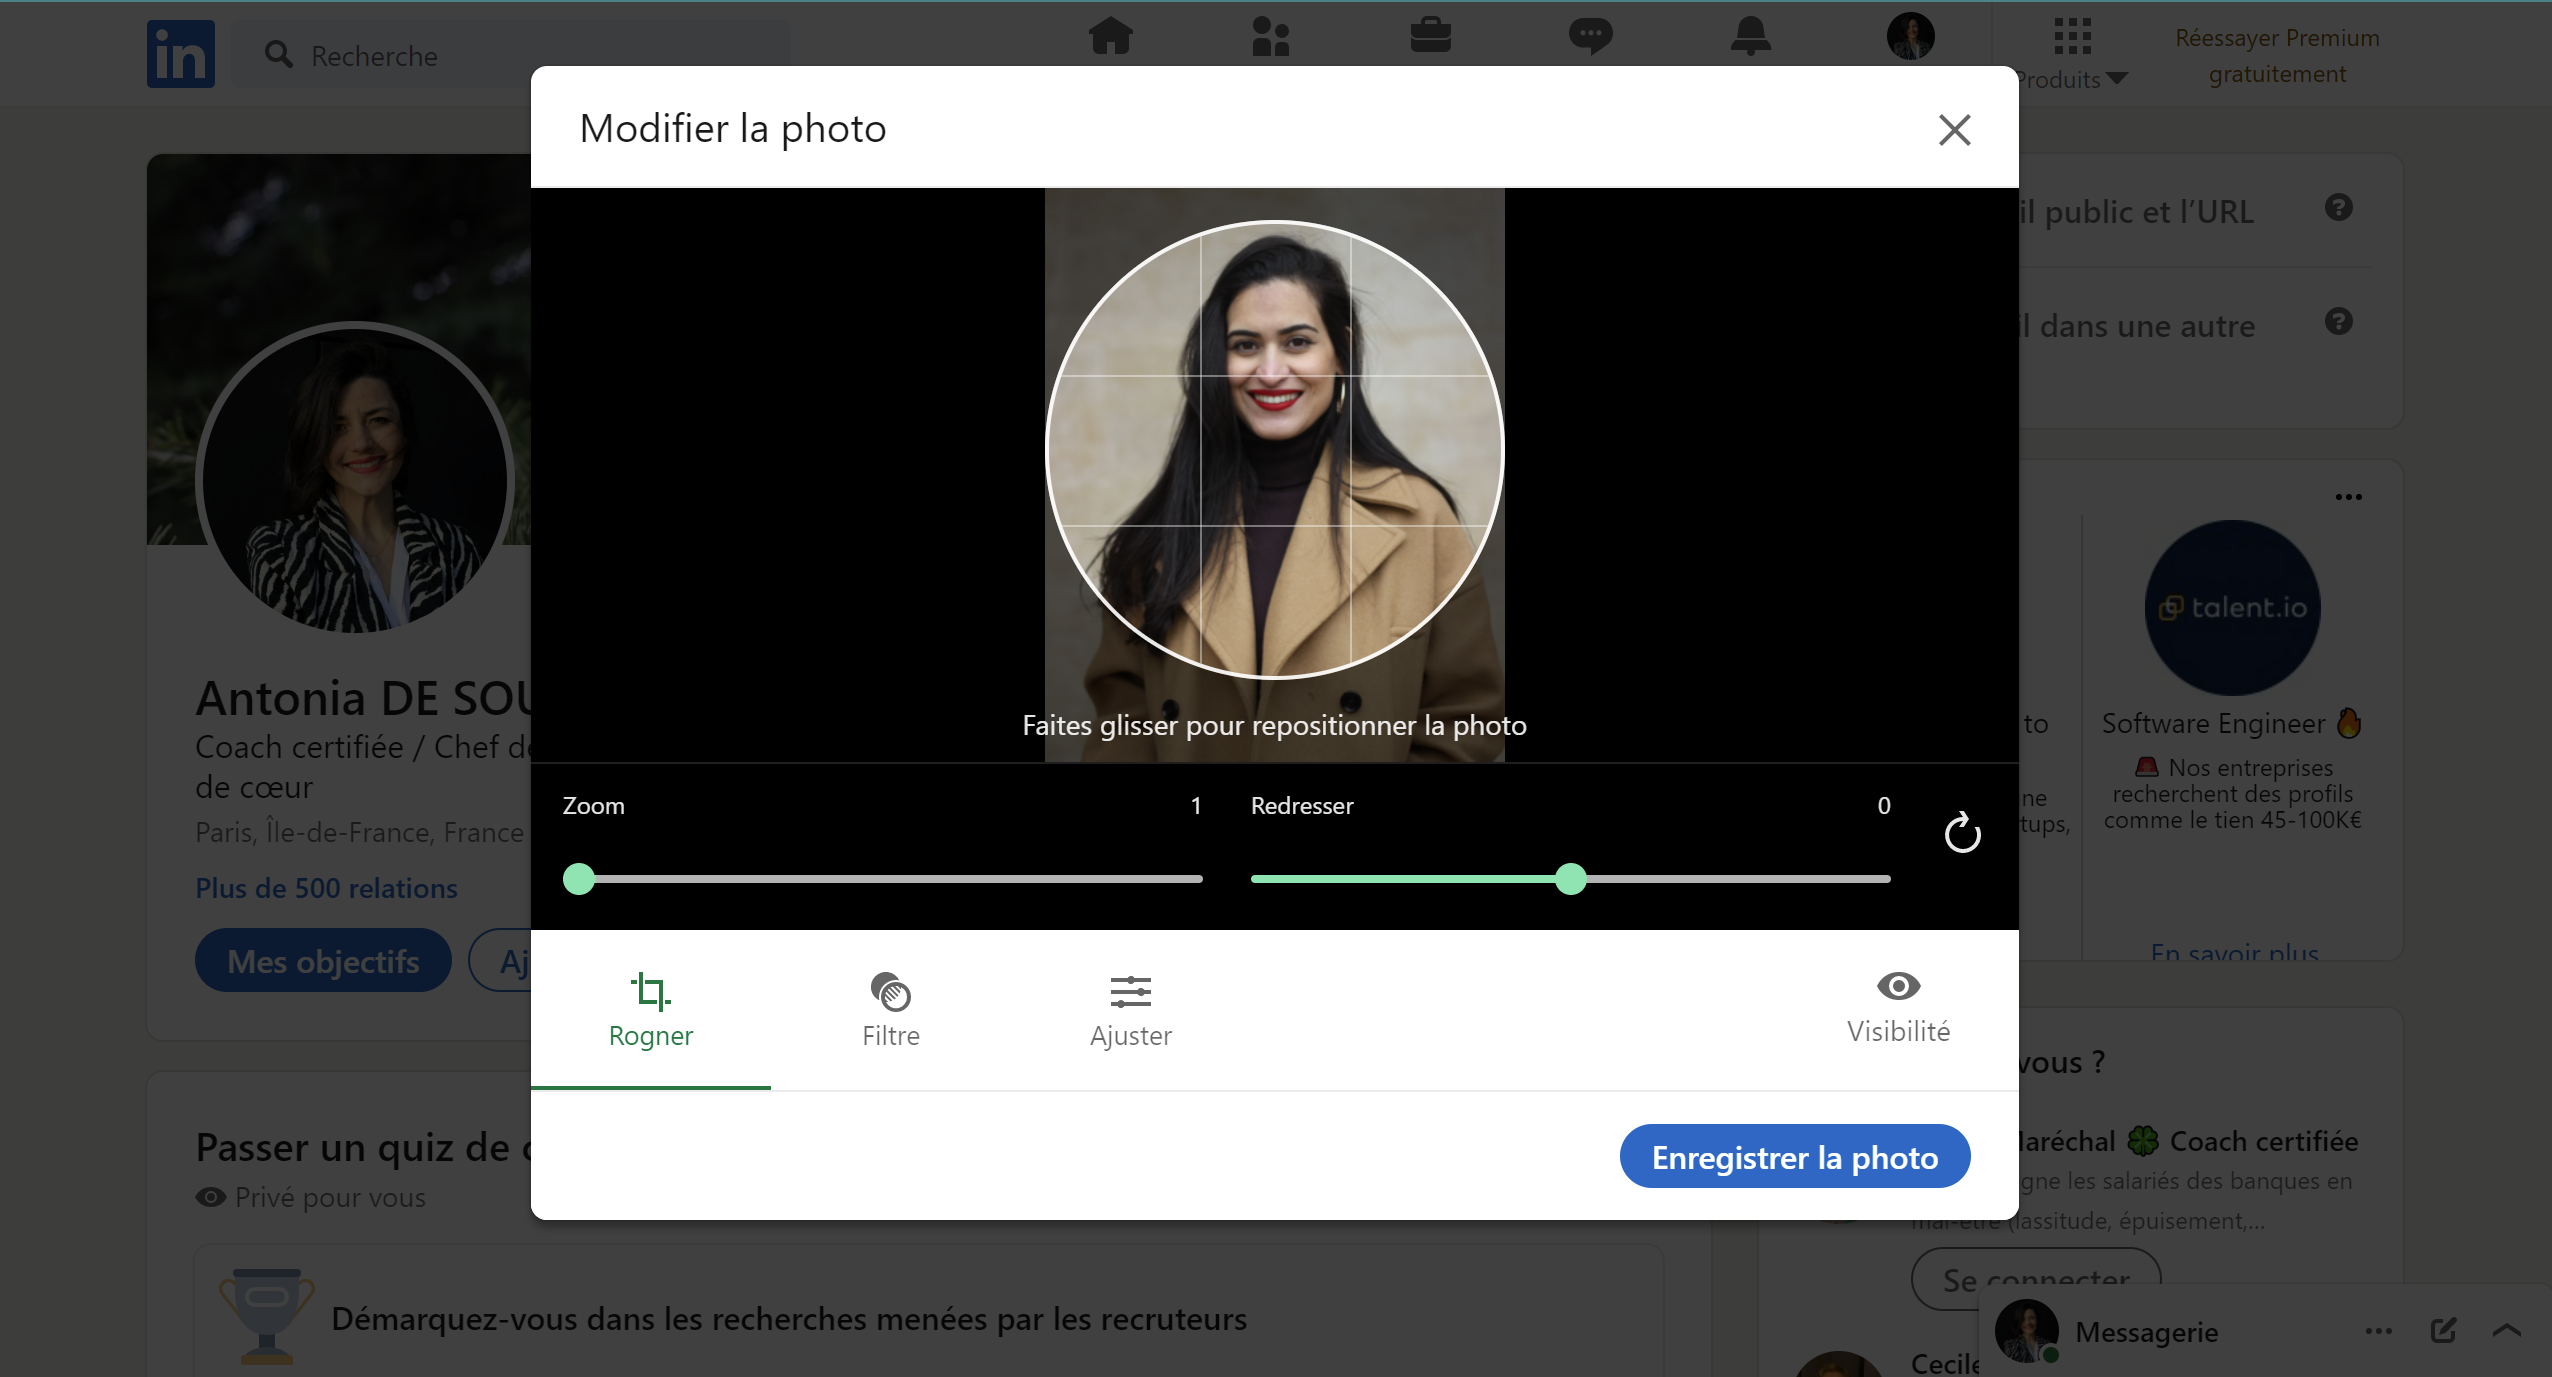
Task: Click the Mes objectifs button
Action: (323, 960)
